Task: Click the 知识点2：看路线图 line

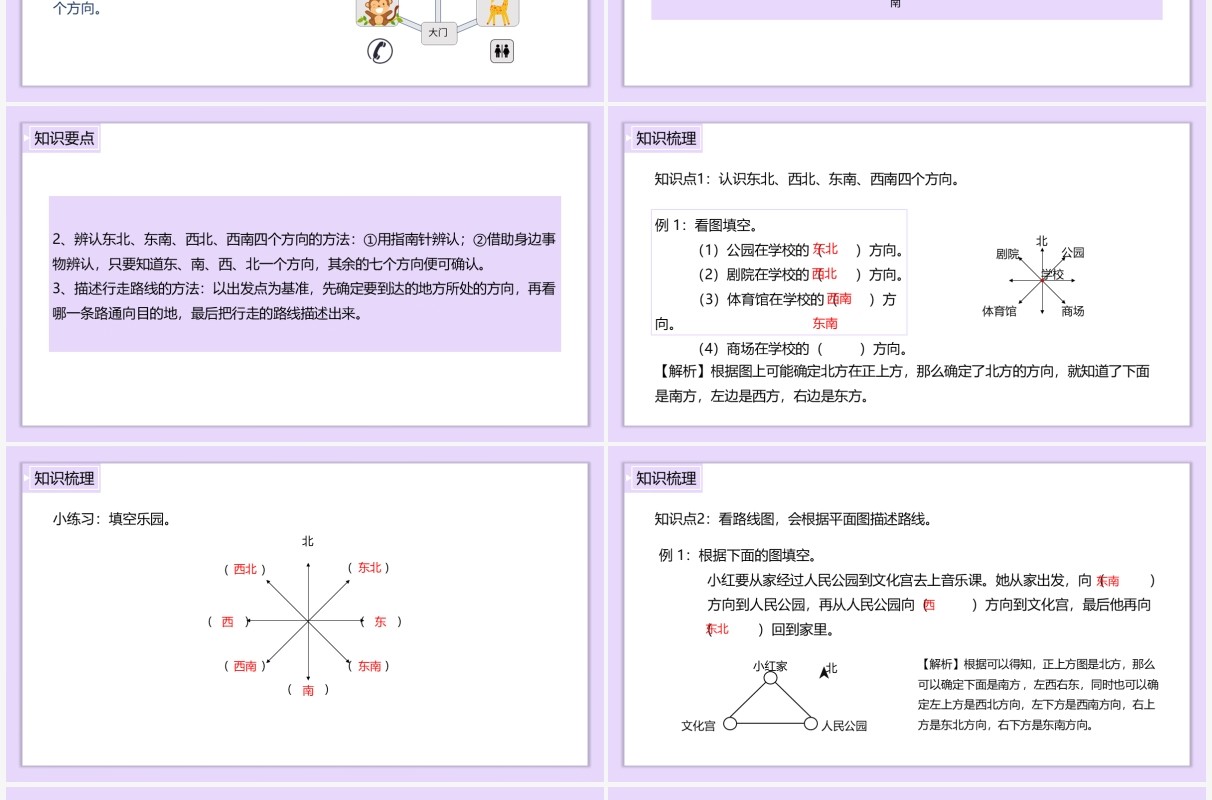Action: click(x=793, y=519)
